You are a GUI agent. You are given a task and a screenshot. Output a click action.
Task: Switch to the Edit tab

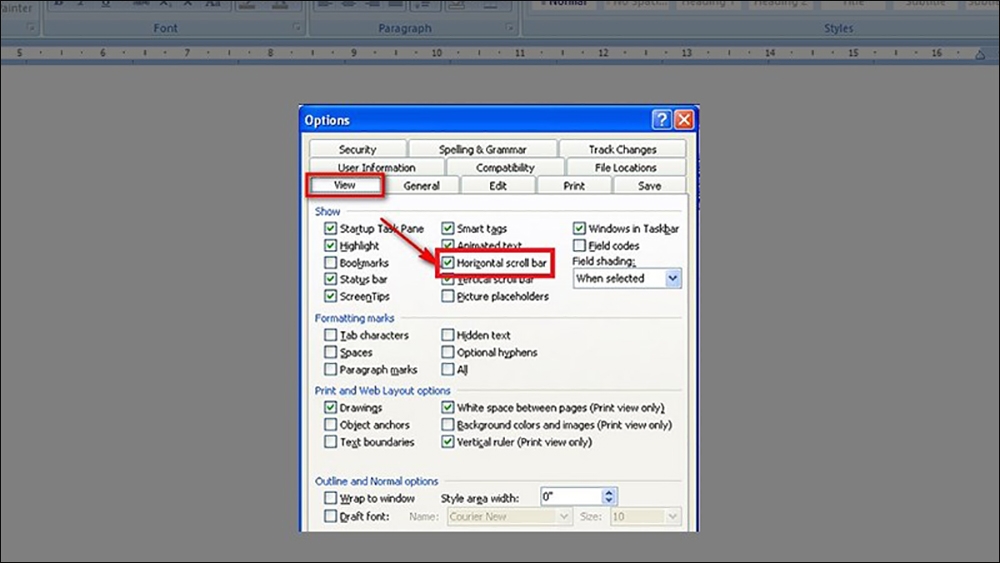pos(498,186)
